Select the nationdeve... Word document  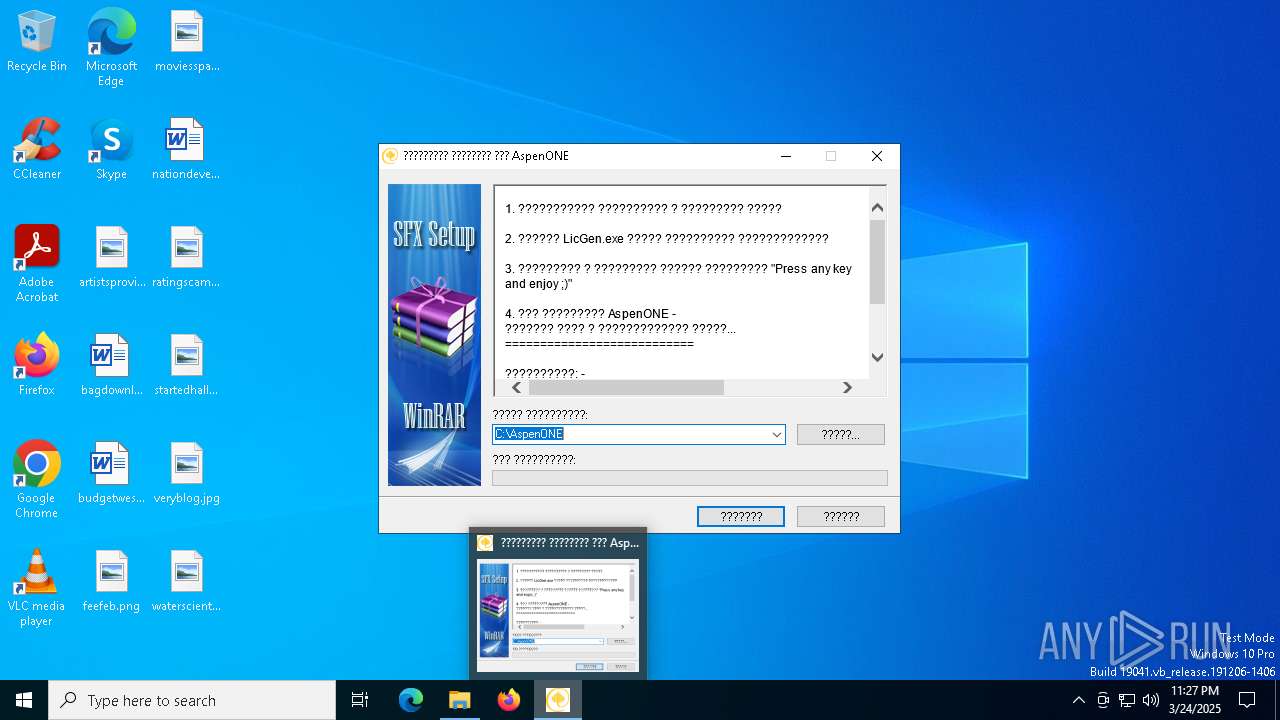pyautogui.click(x=186, y=150)
